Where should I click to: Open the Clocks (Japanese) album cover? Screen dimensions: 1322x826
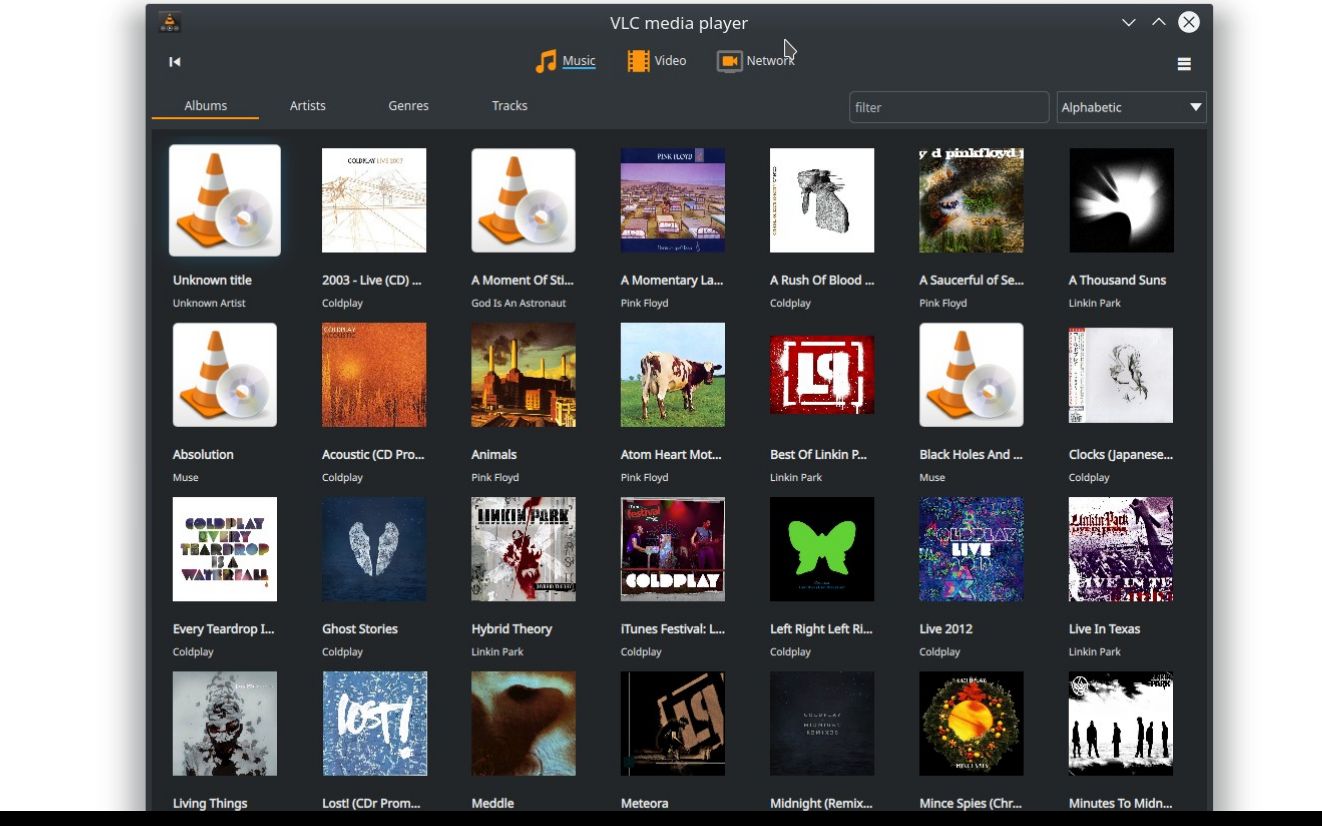pyautogui.click(x=1121, y=375)
